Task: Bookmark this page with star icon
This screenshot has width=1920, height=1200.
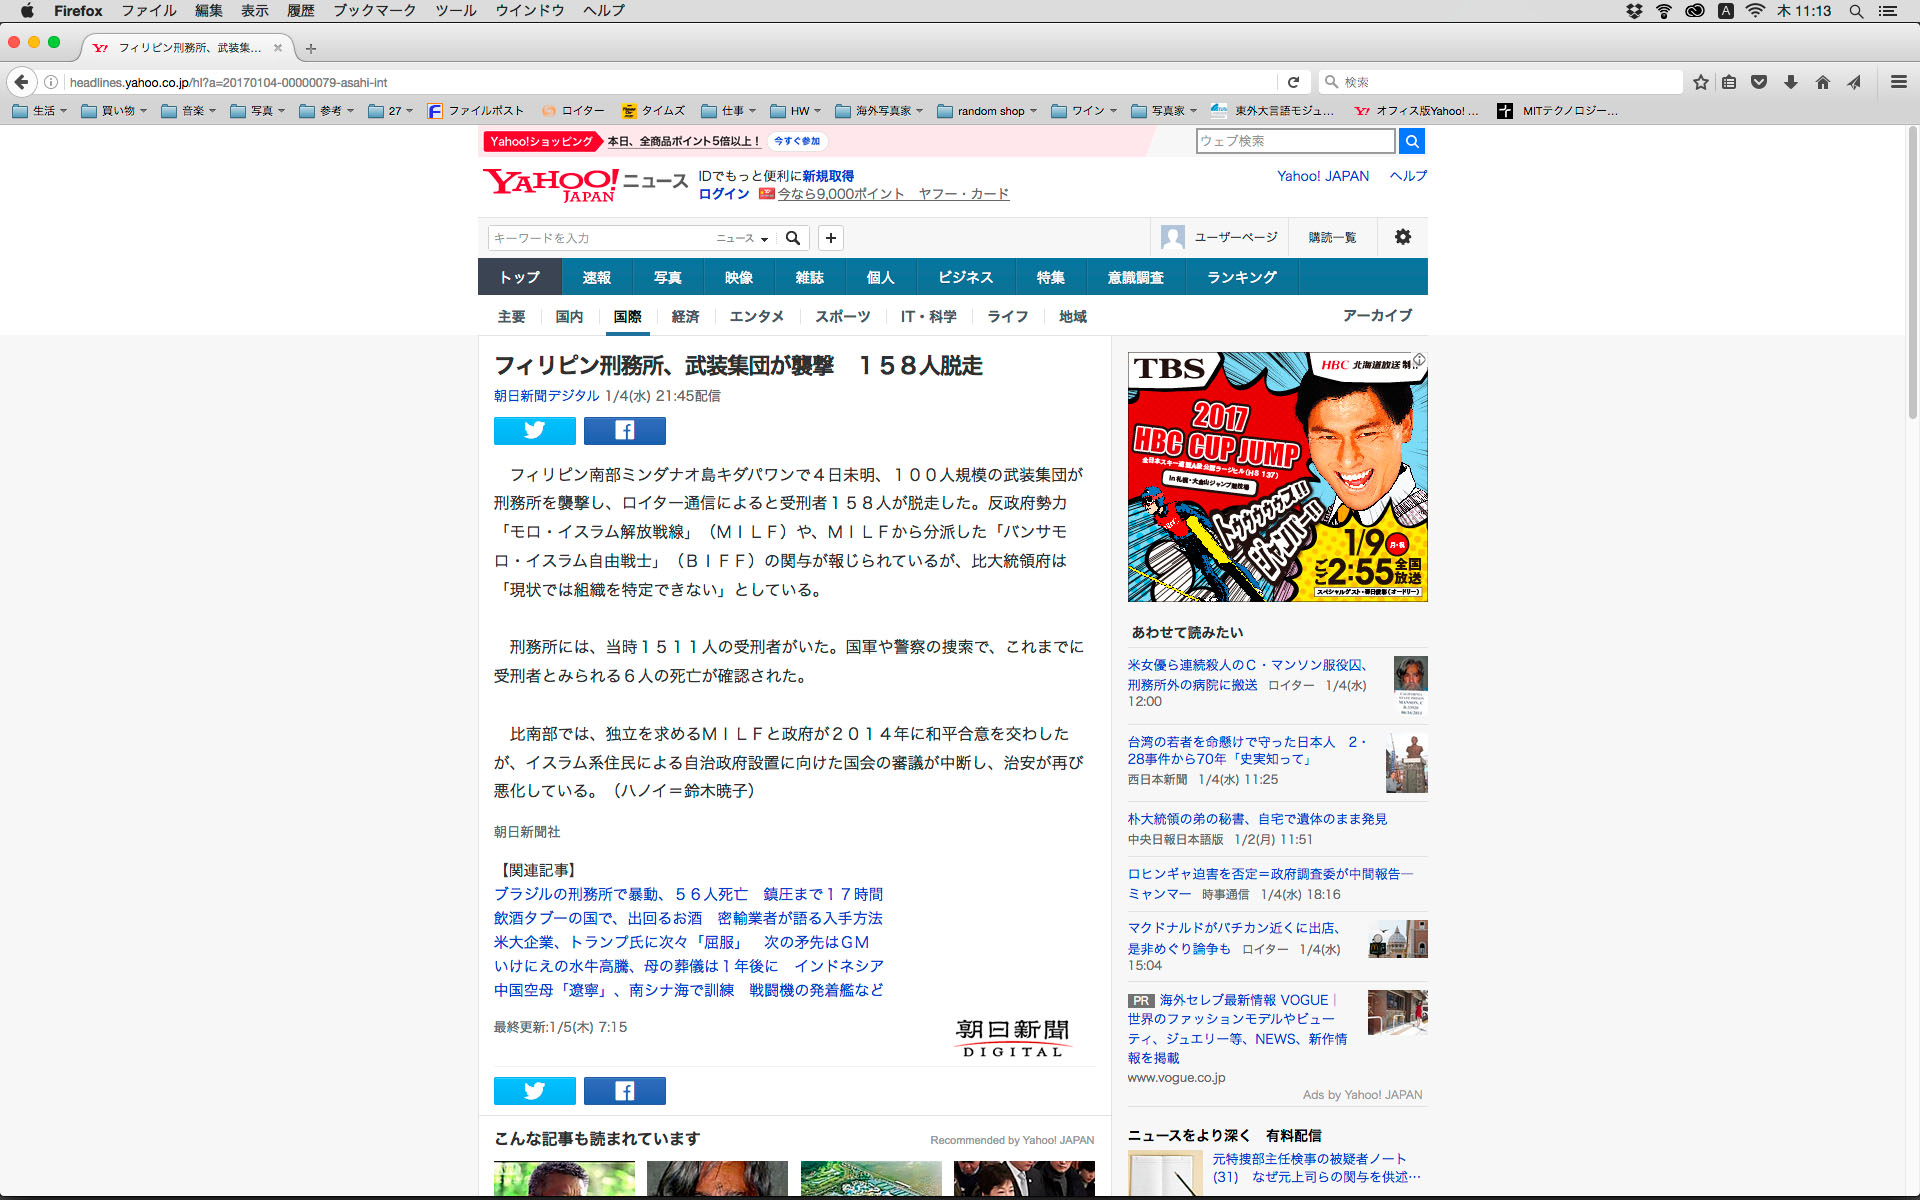Action: tap(1700, 82)
